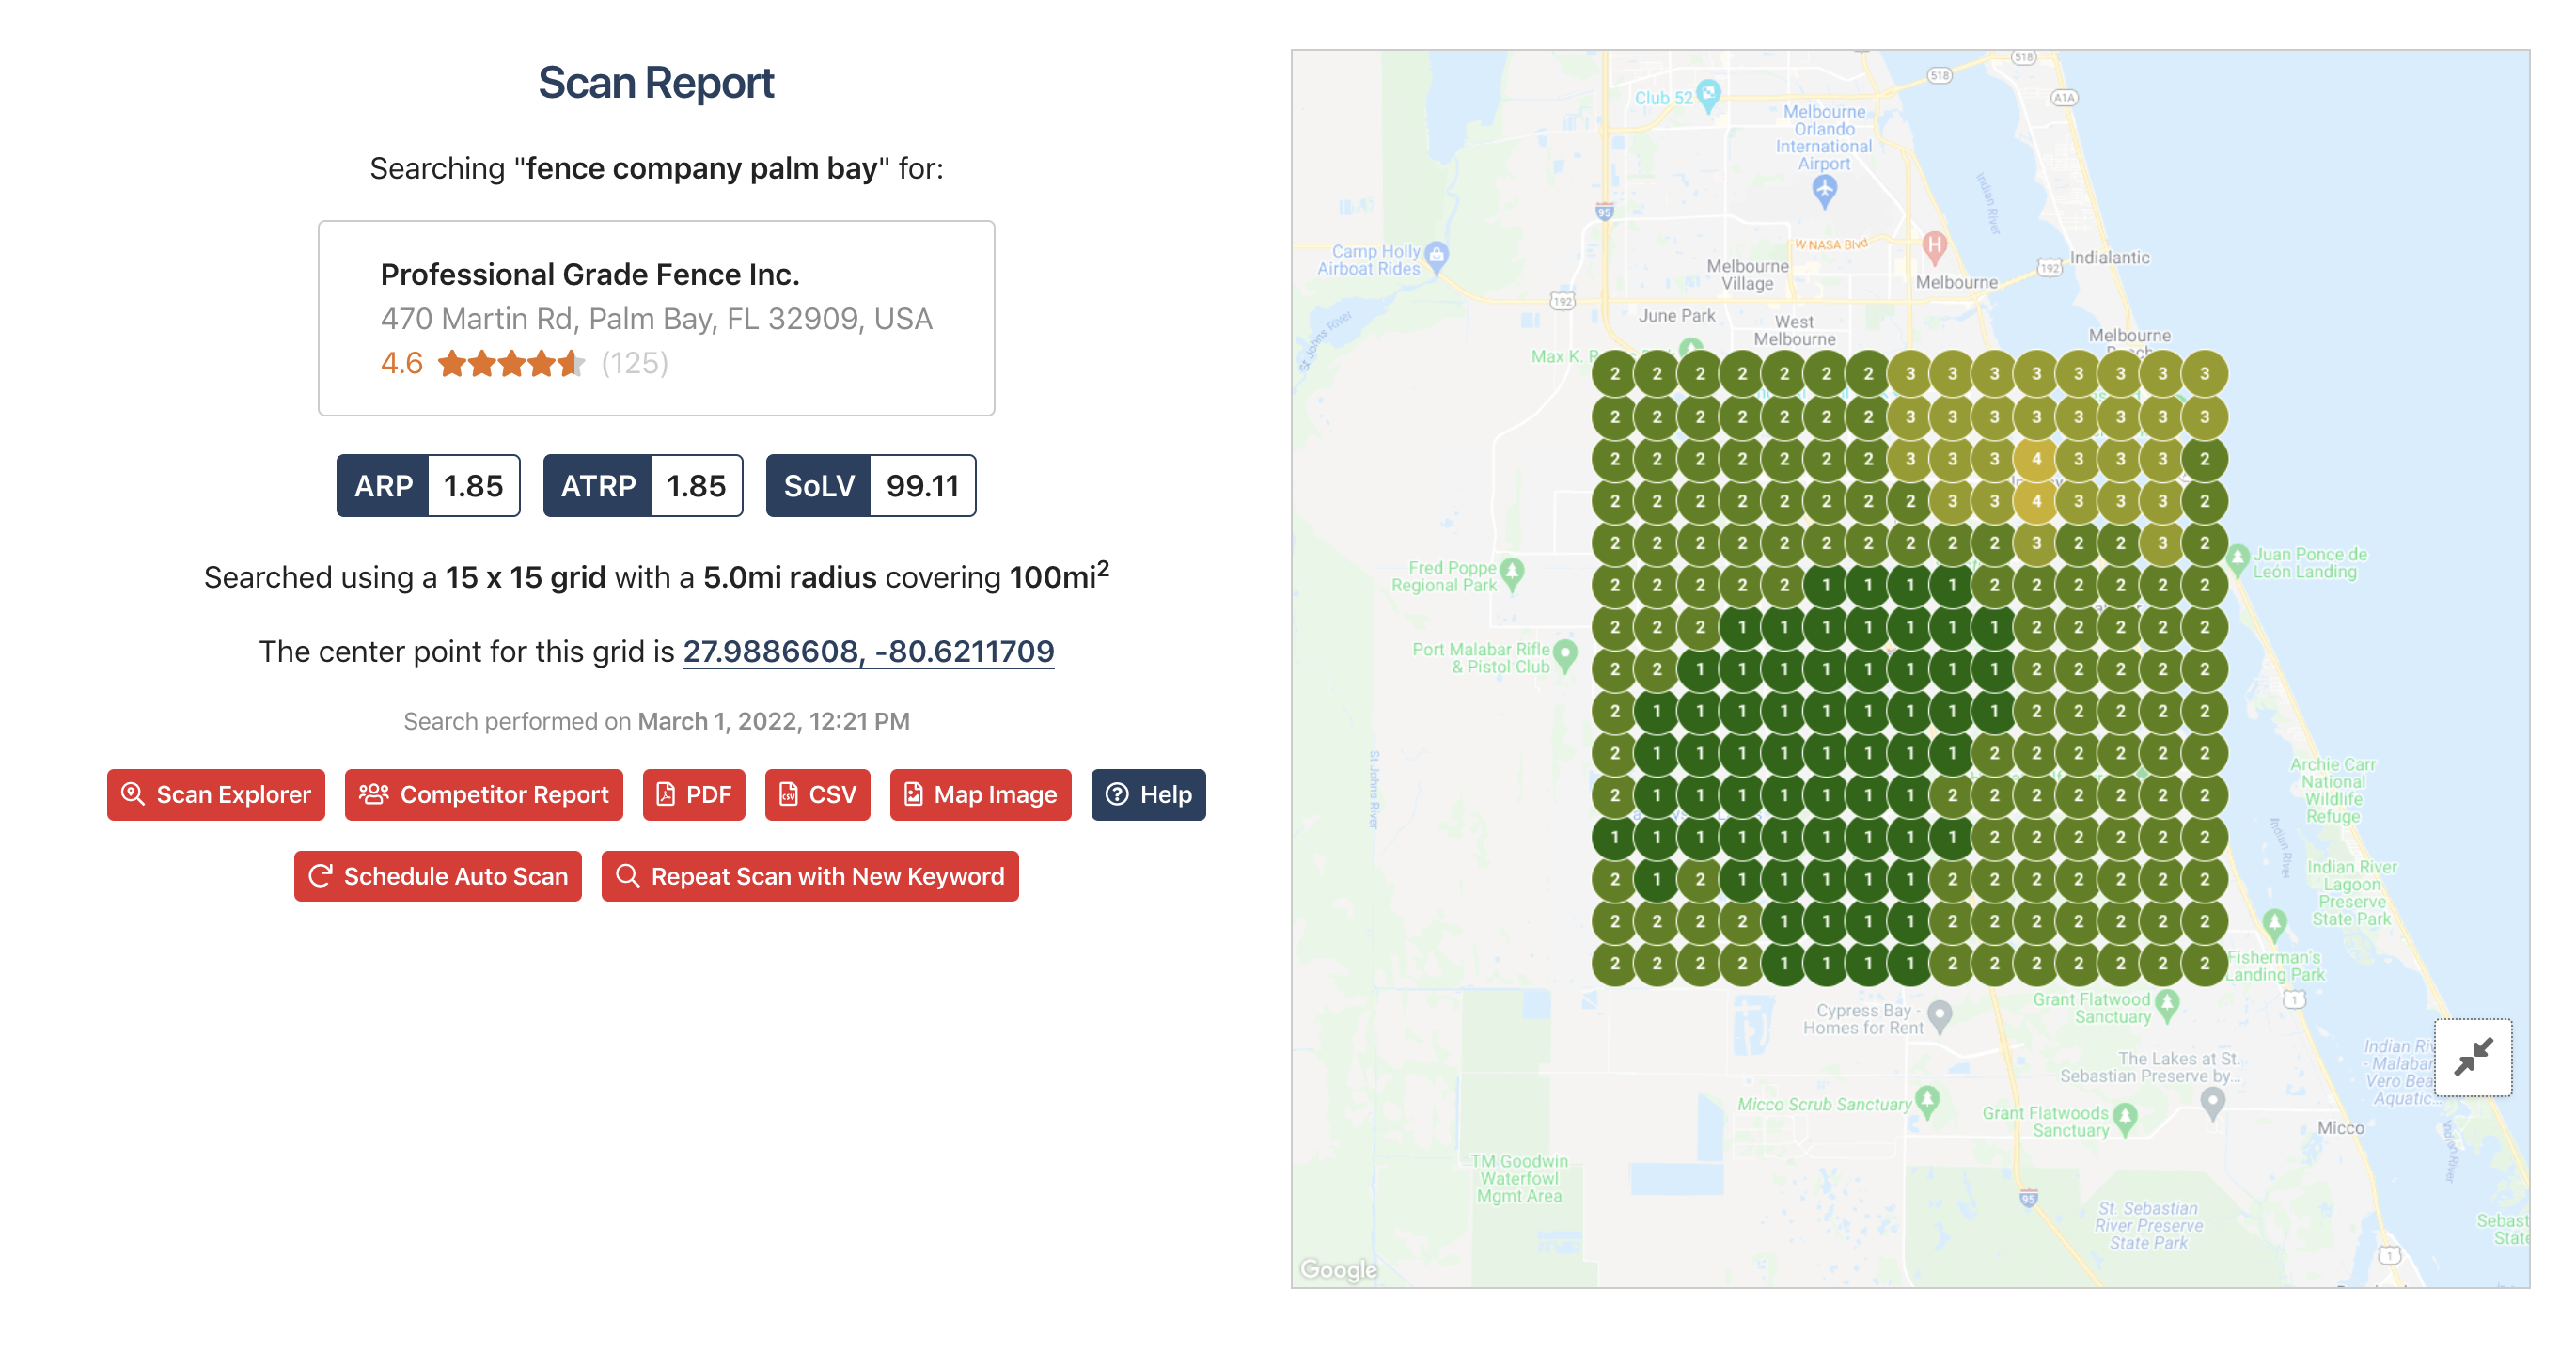Click the hospital H marker near Melbourne

coord(1935,246)
